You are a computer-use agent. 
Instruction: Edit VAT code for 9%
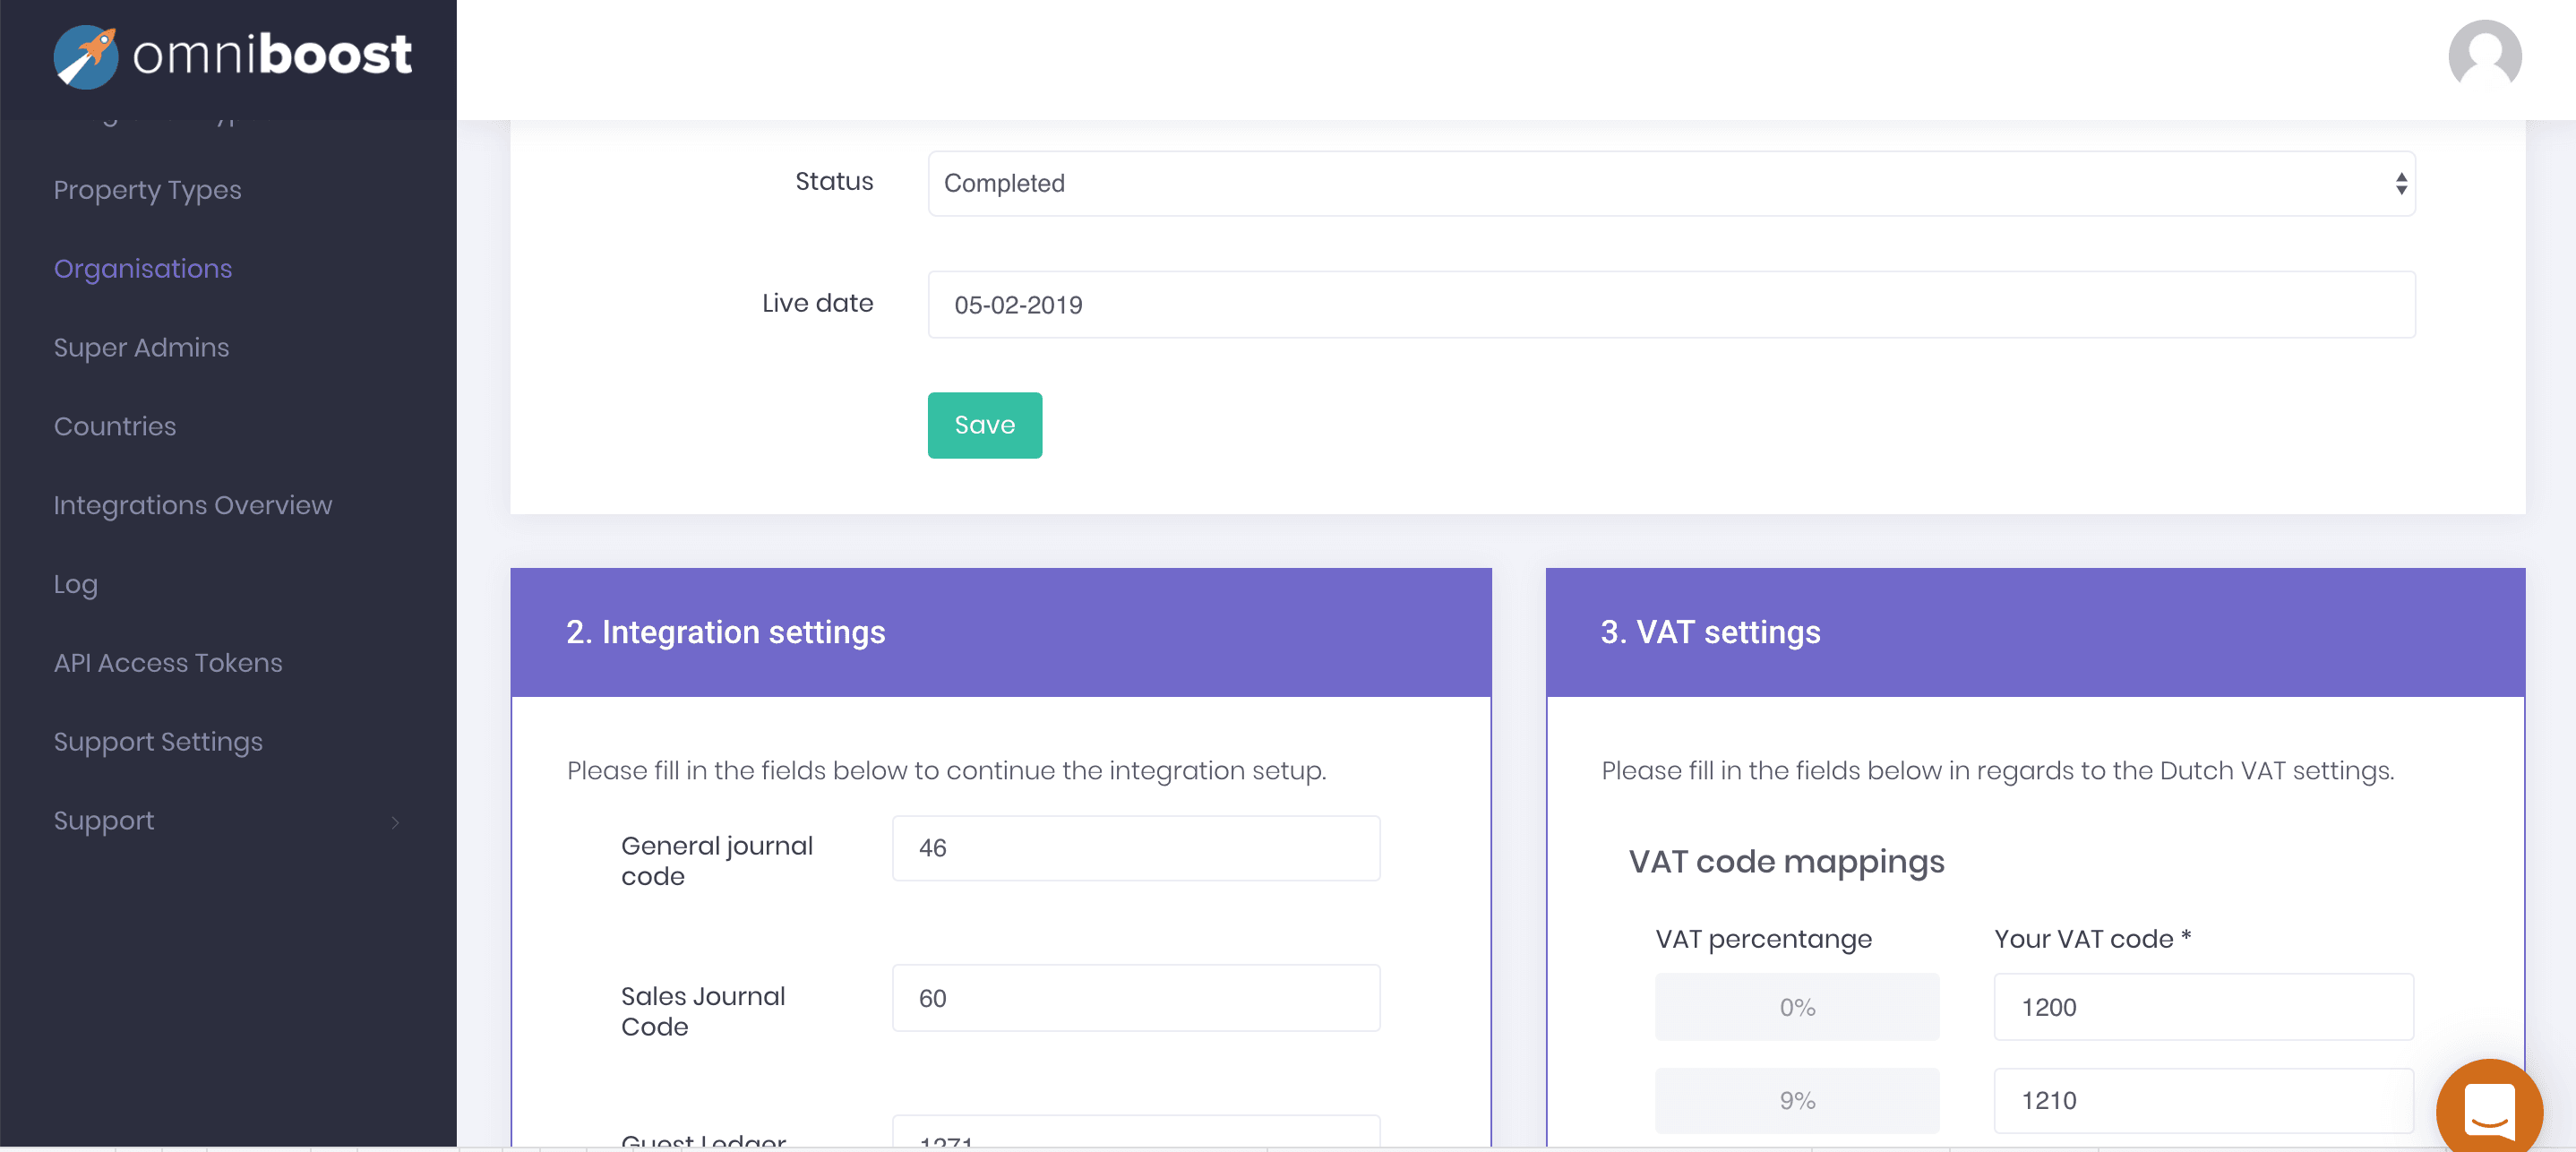point(2203,1100)
